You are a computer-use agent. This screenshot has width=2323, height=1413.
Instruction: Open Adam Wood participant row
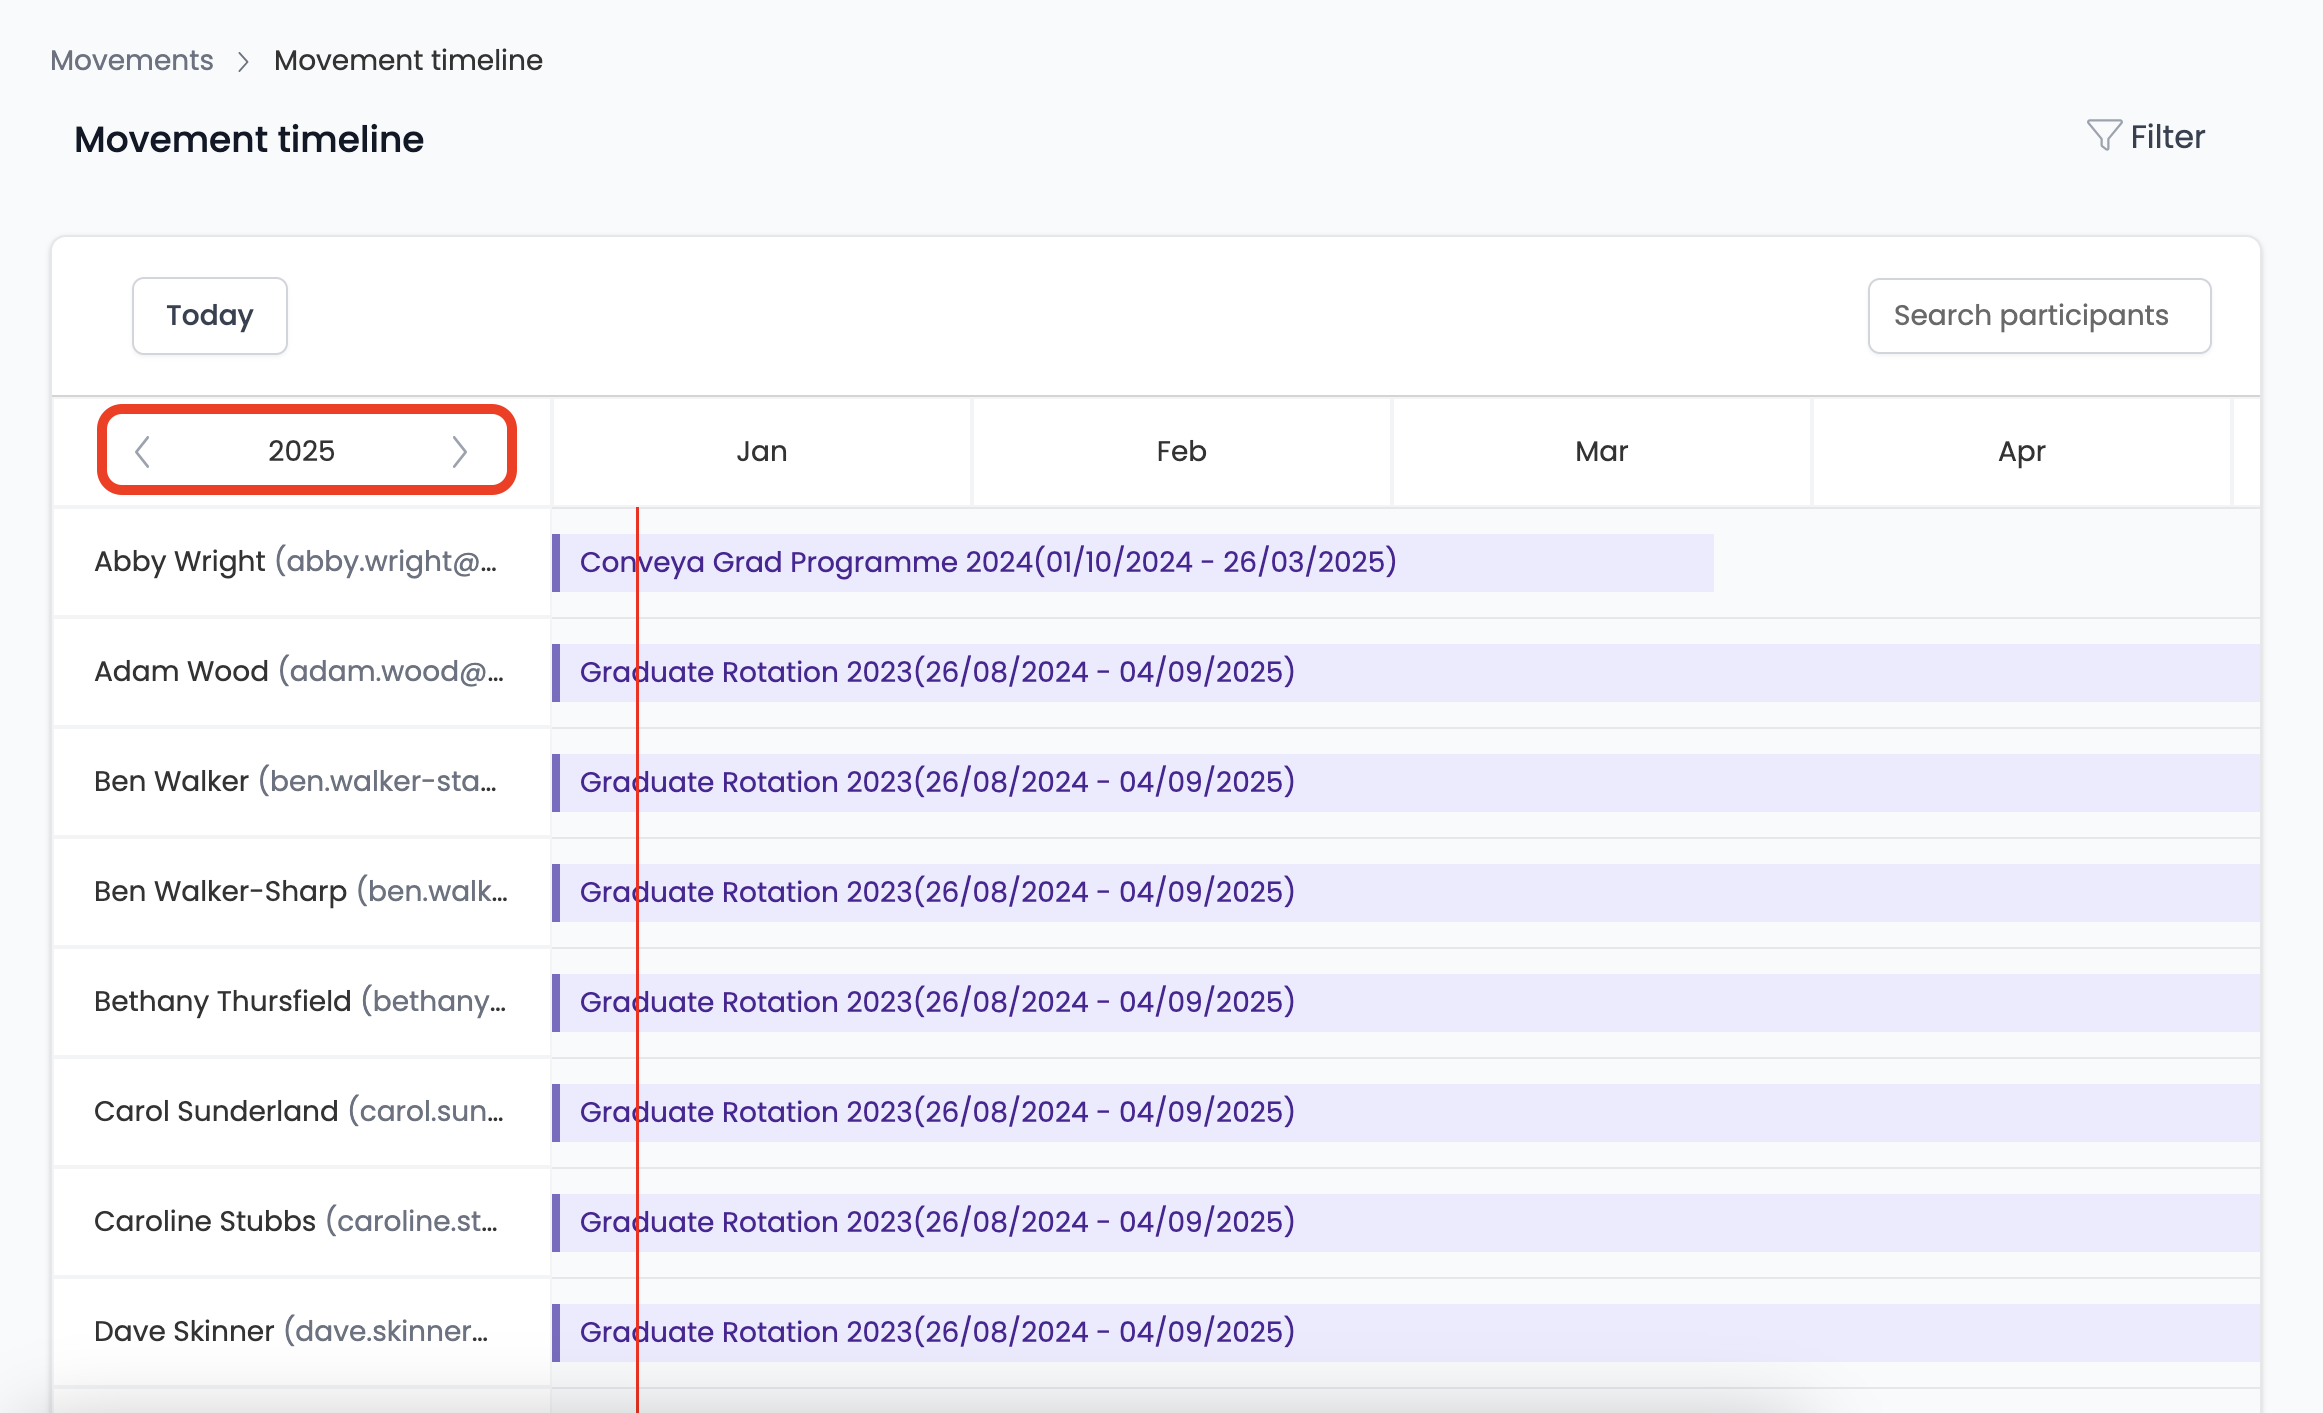click(301, 672)
